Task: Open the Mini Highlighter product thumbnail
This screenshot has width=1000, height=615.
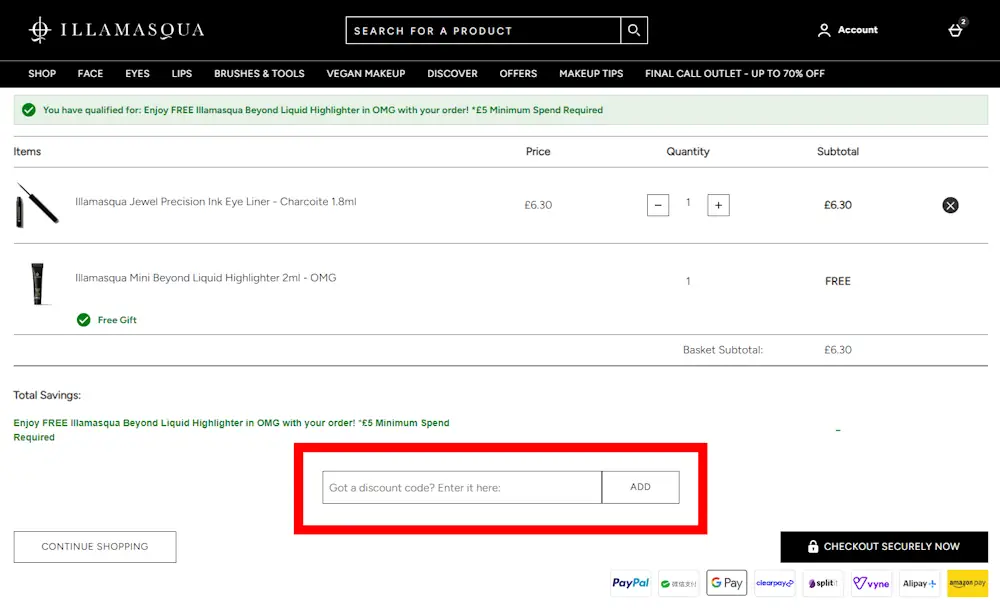Action: (x=38, y=284)
